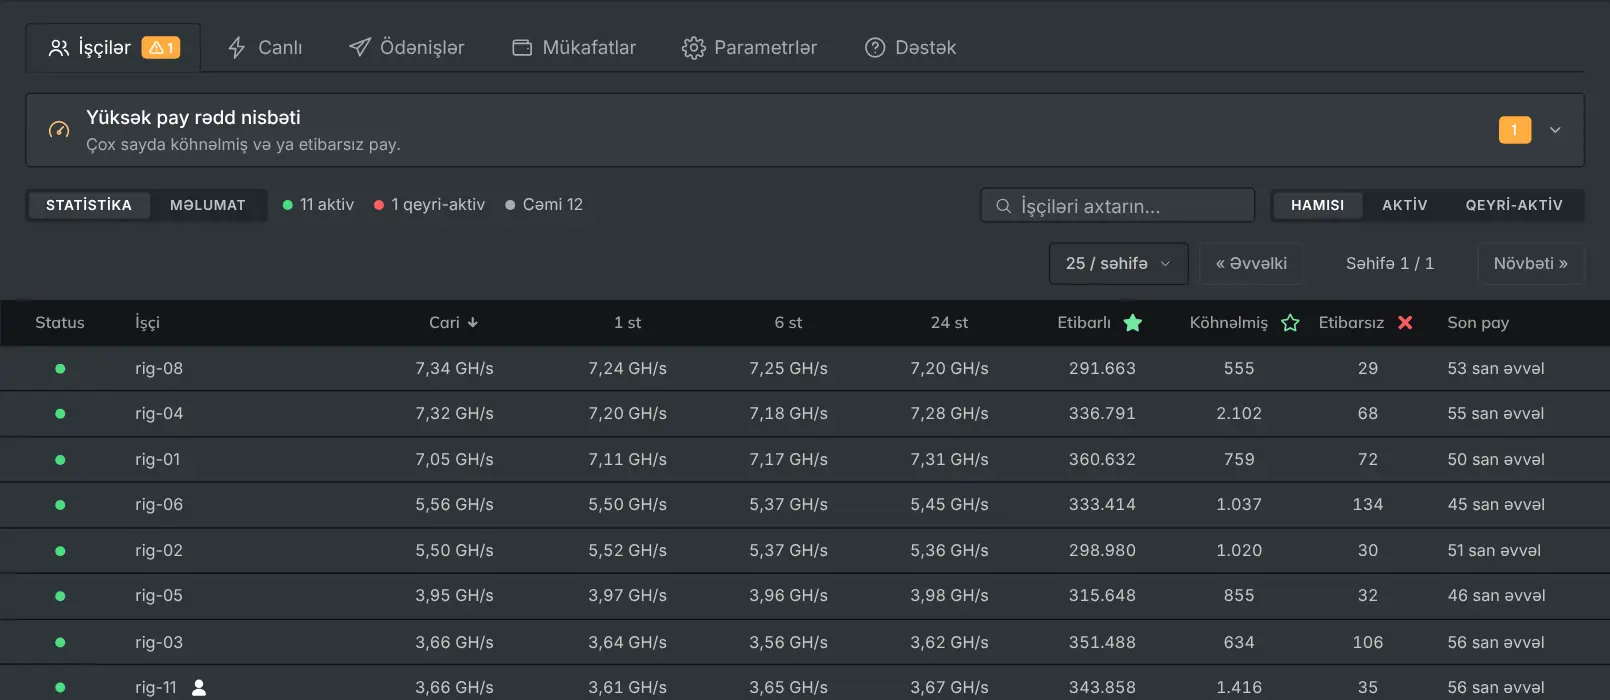1610x700 pixels.
Task: Click the Yüksək pay rədd nisbəti title
Action: click(193, 118)
